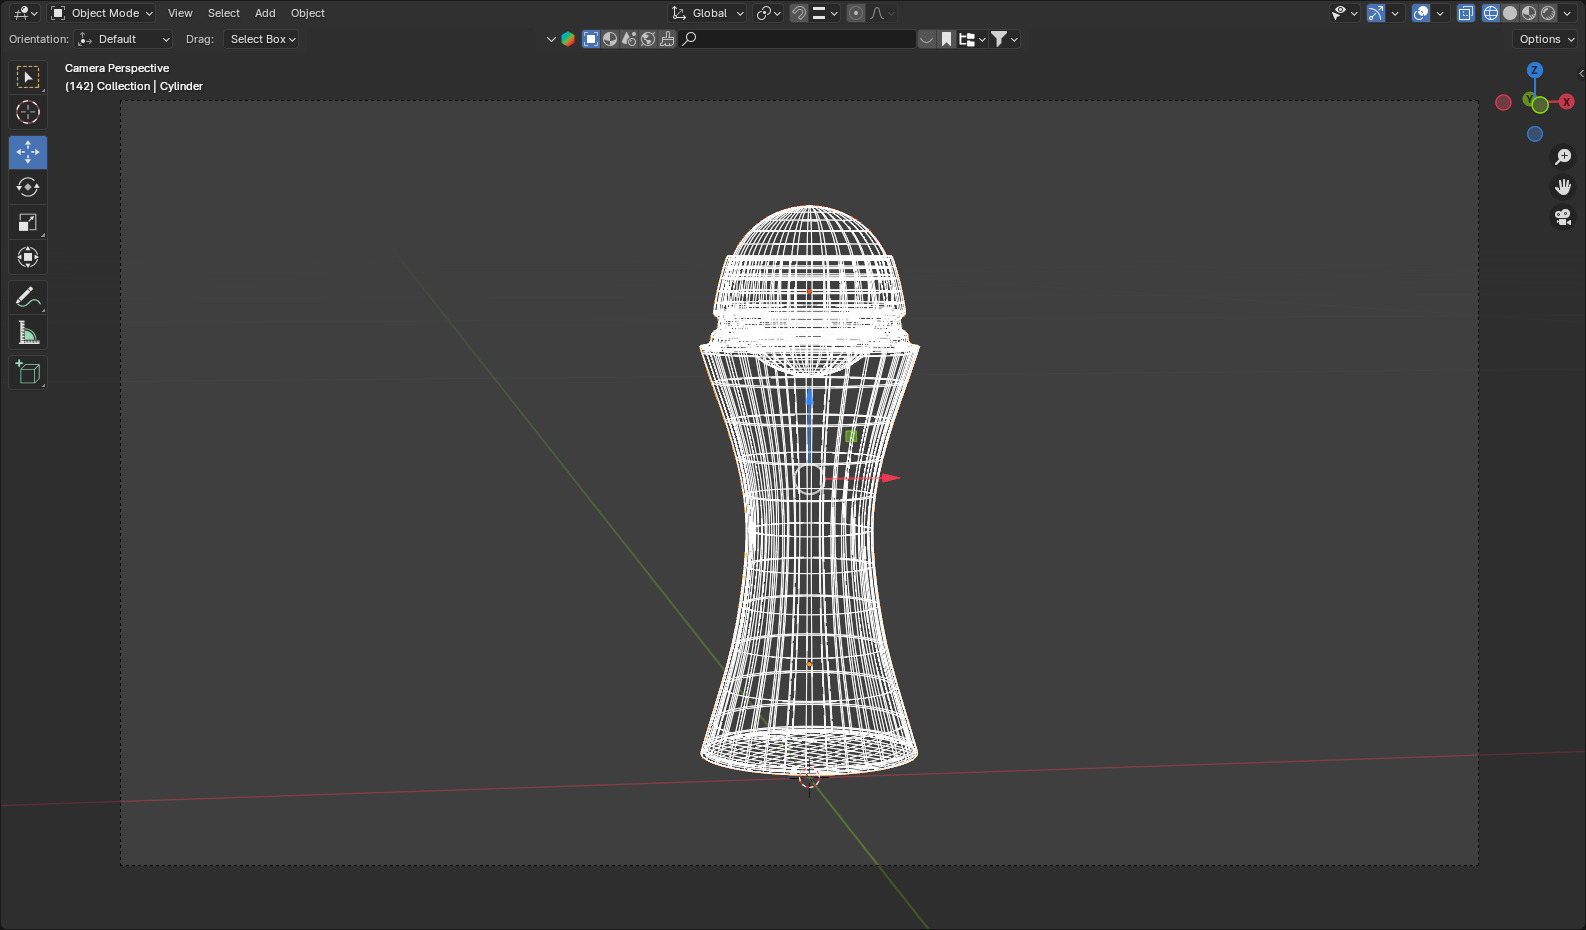
Task: Open the Global transform orientation dropdown
Action: coord(708,13)
